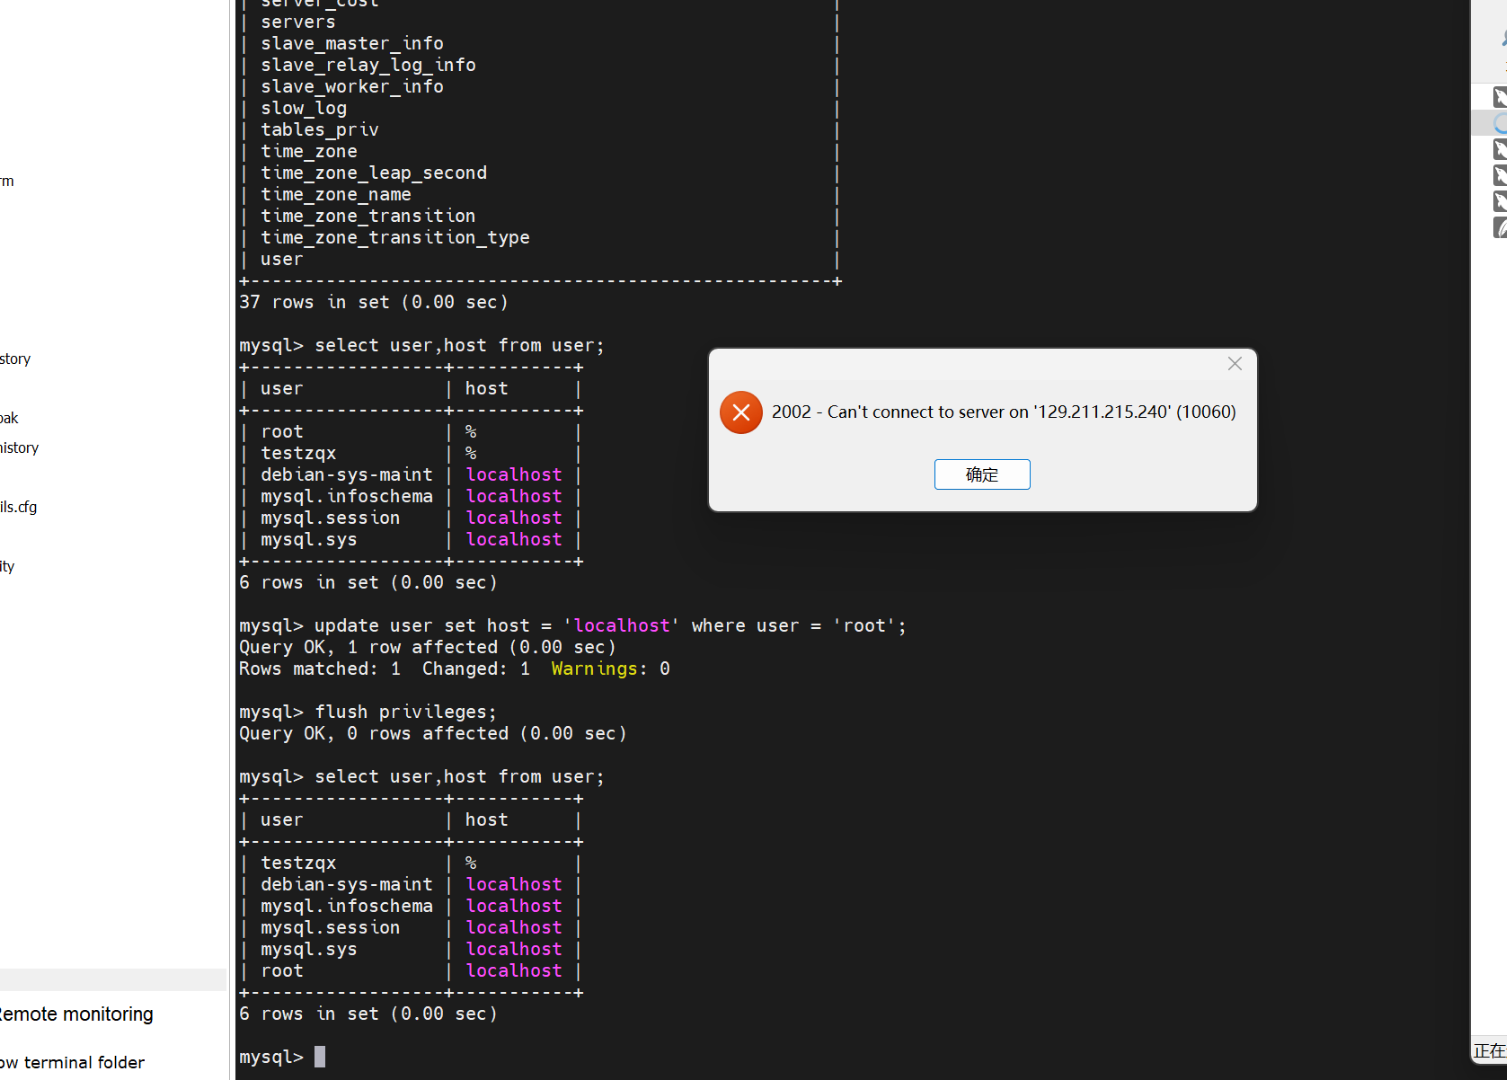Select the file ending in 'bak'
The image size is (1507, 1080).
pos(10,418)
